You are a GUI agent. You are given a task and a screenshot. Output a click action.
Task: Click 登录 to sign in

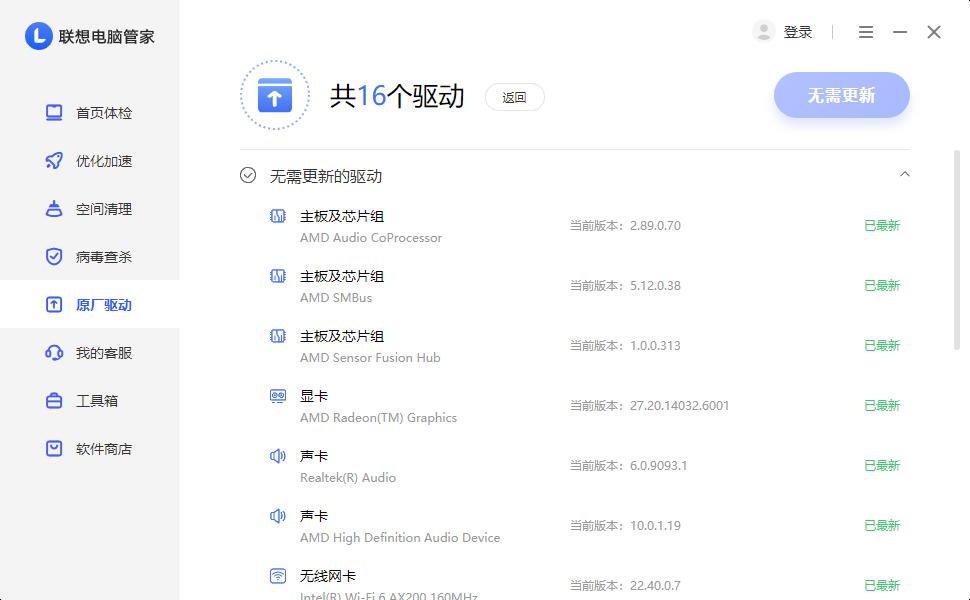[x=797, y=31]
